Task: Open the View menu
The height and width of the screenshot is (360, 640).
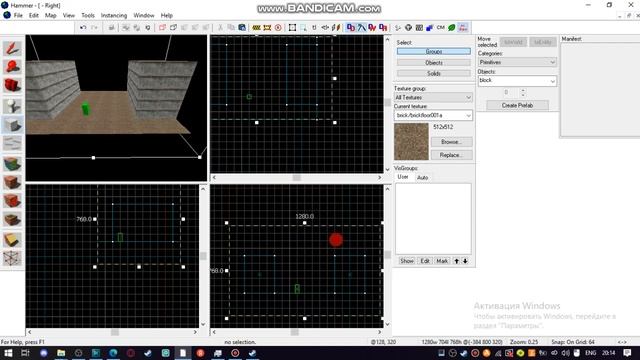Action: pyautogui.click(x=69, y=15)
